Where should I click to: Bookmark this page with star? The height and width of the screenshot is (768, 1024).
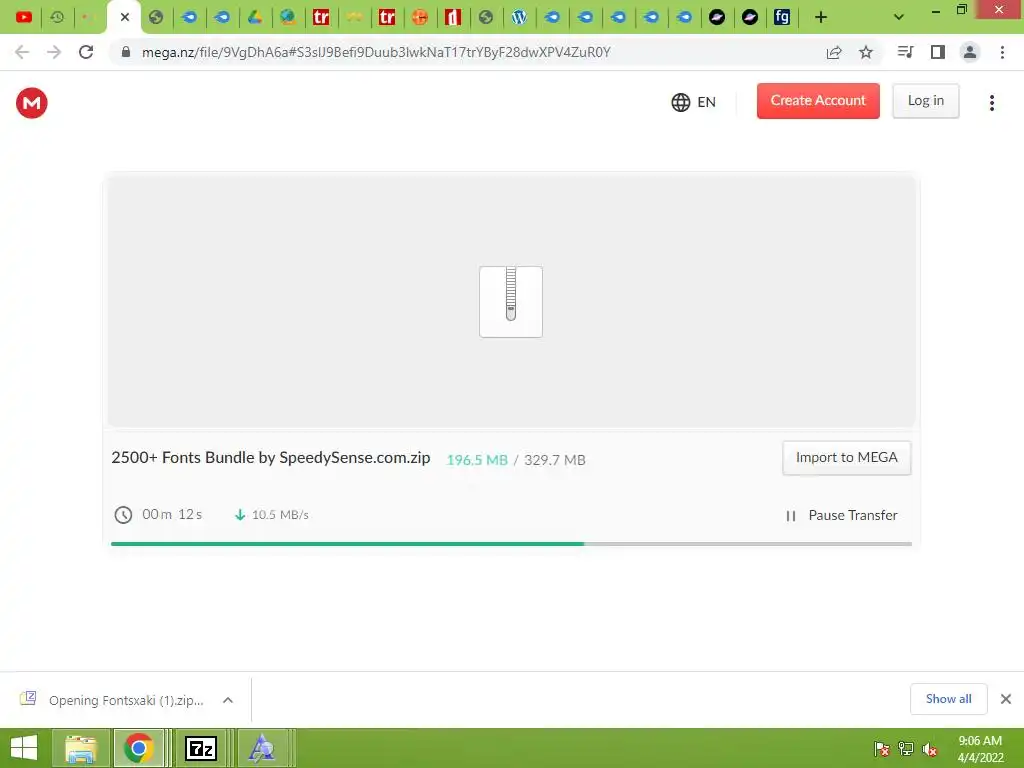(x=866, y=52)
